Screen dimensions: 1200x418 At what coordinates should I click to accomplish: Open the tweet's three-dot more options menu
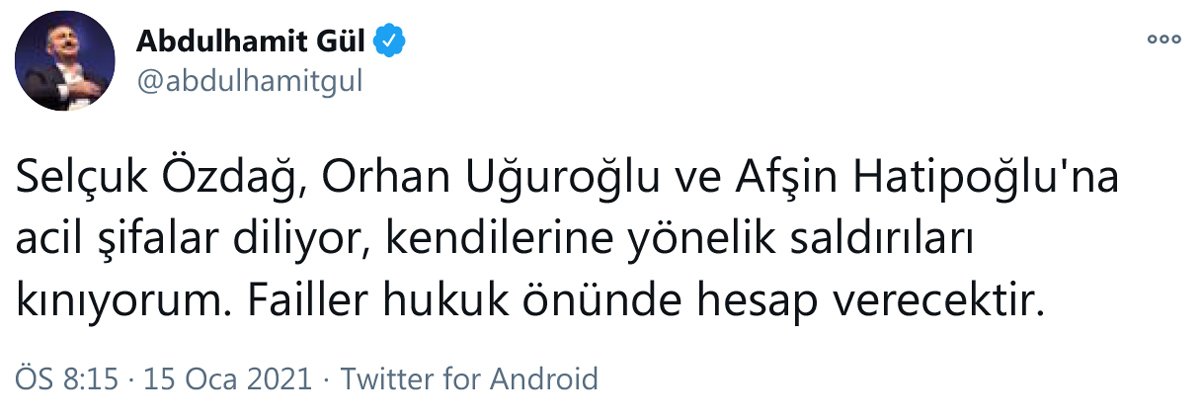tap(1164, 42)
